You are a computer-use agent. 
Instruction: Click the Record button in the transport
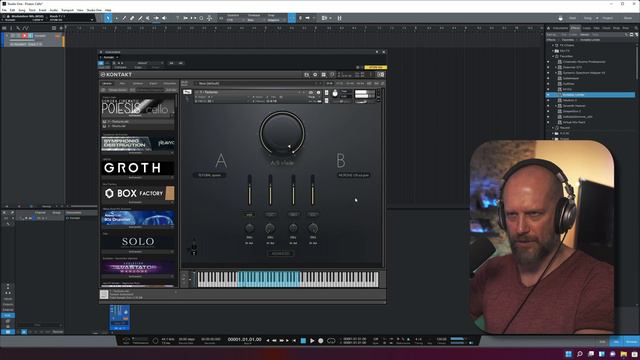point(321,340)
